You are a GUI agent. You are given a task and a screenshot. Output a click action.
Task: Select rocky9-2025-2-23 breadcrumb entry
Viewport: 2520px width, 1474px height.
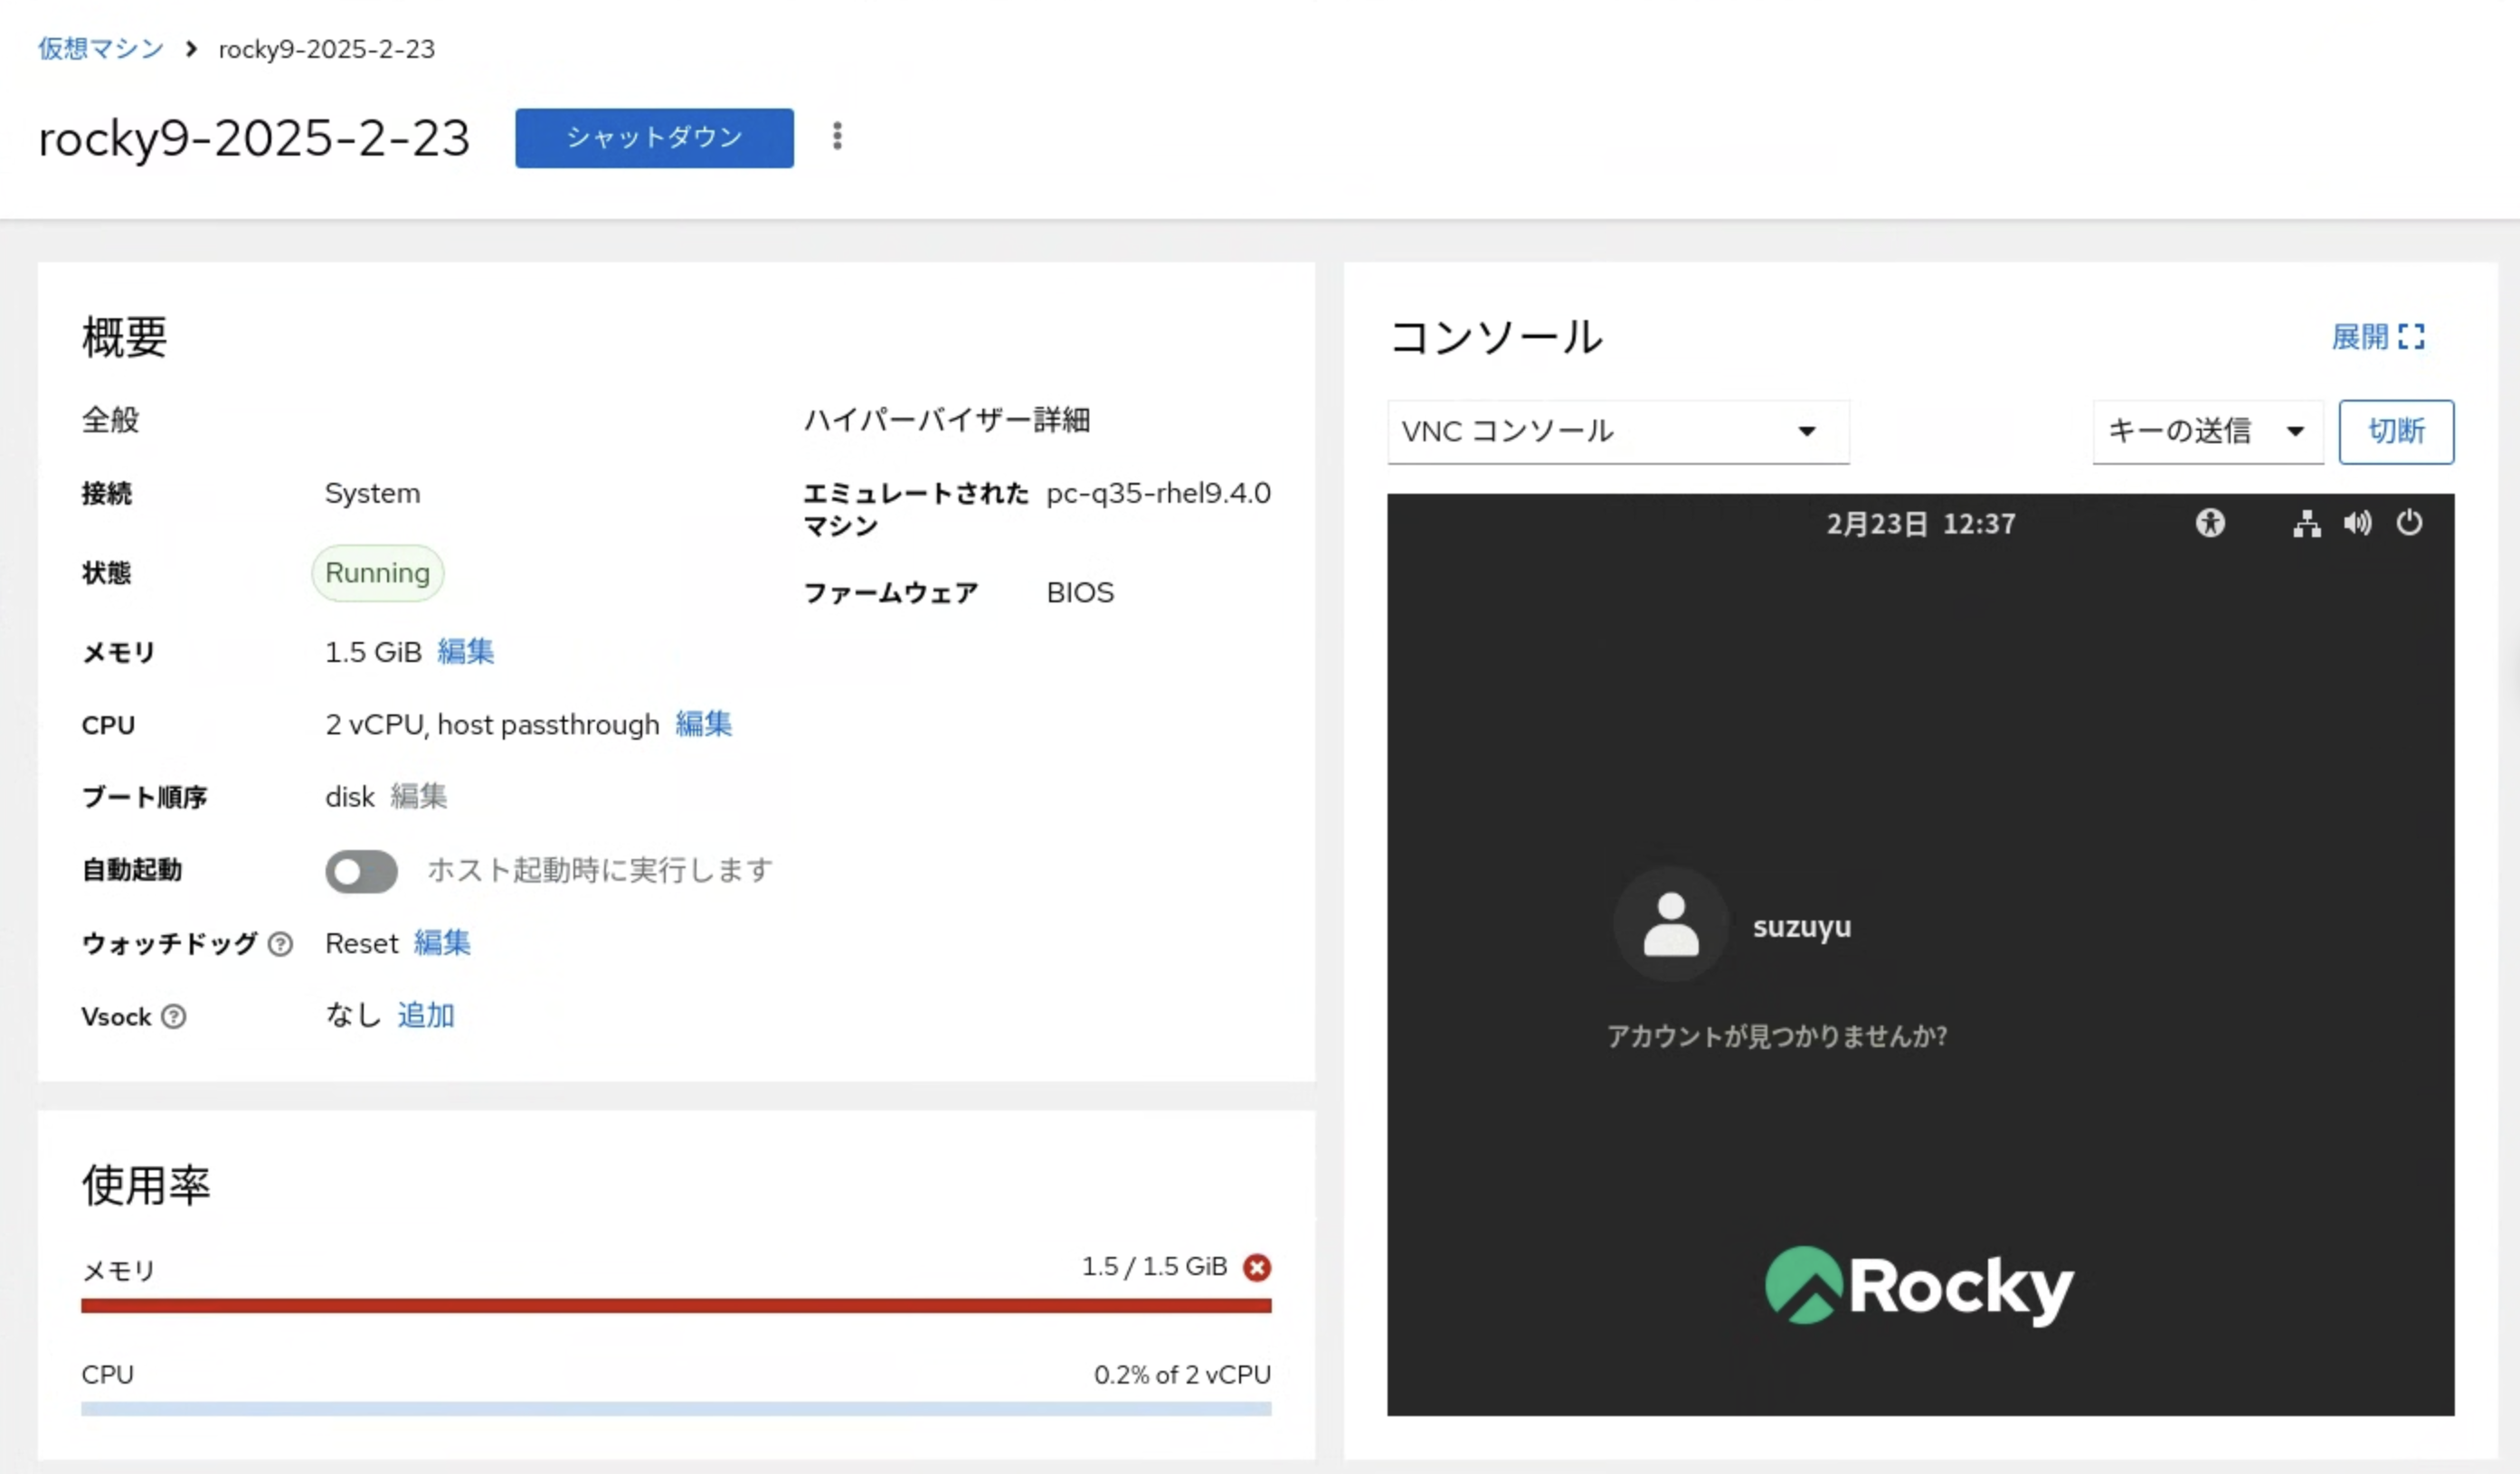[326, 48]
